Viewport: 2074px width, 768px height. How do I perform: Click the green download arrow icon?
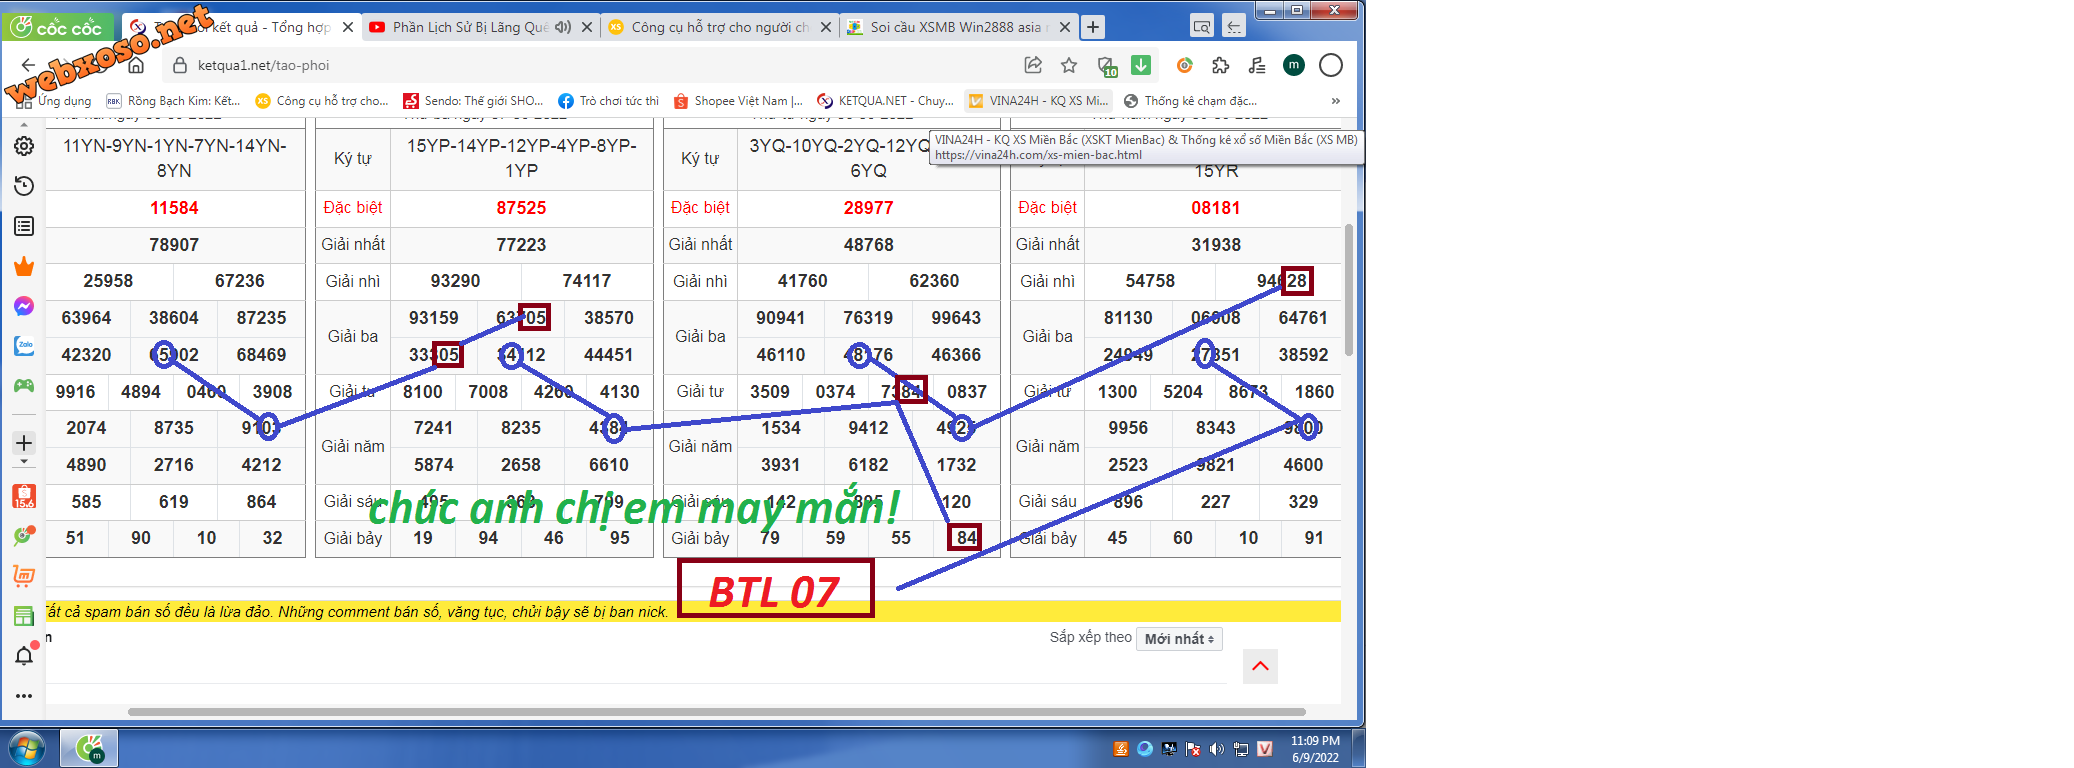coord(1141,65)
